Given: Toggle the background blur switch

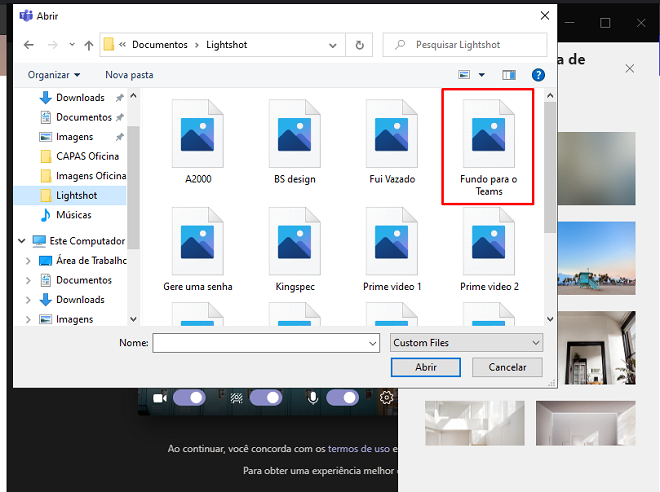Looking at the screenshot, I should 265,398.
